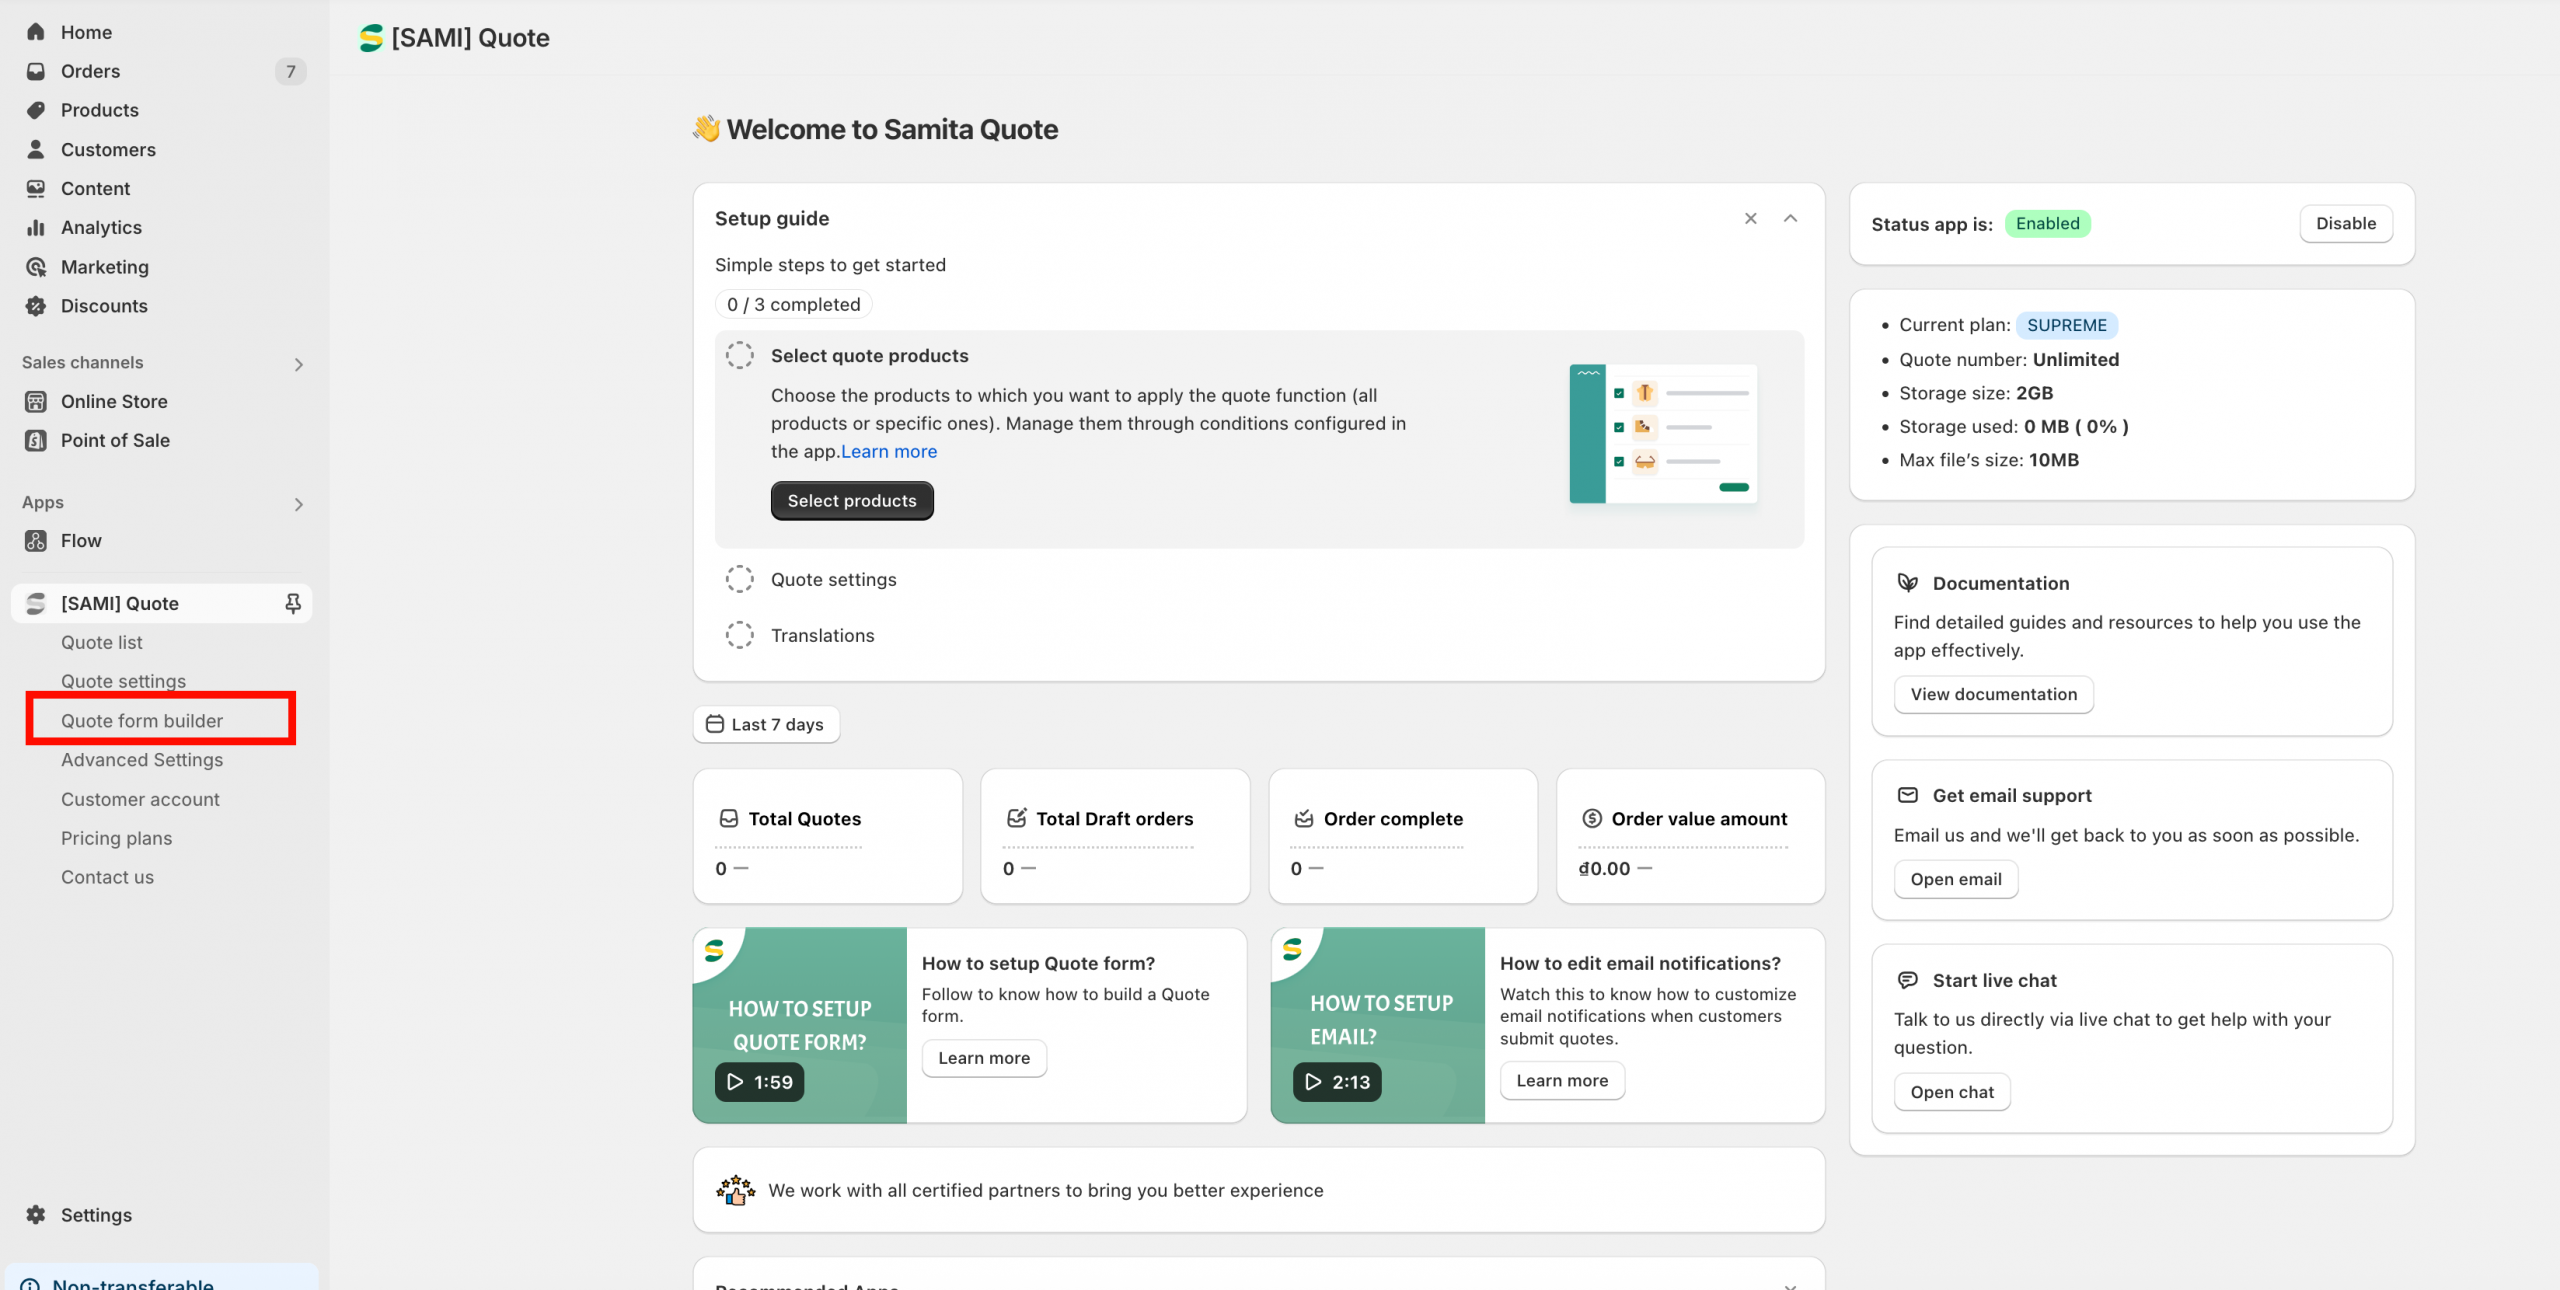Open Pricing plans page

coord(116,838)
